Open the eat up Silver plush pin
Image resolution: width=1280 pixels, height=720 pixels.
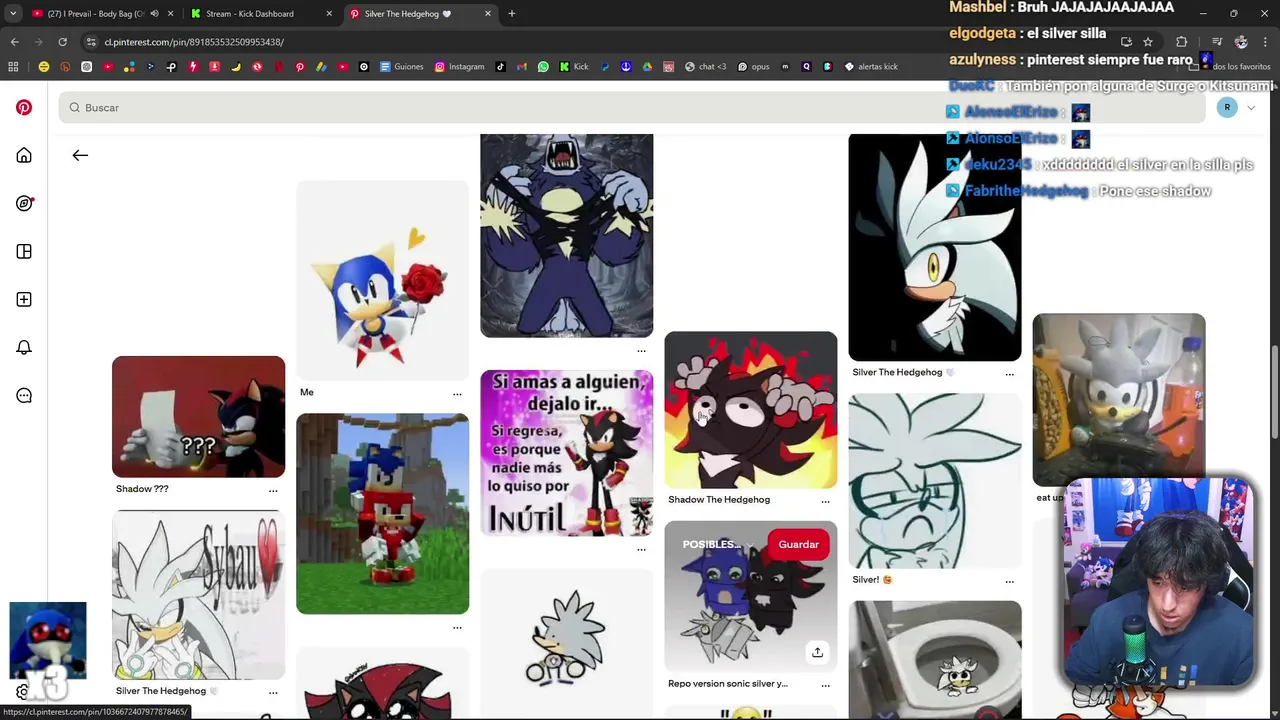(x=1118, y=400)
